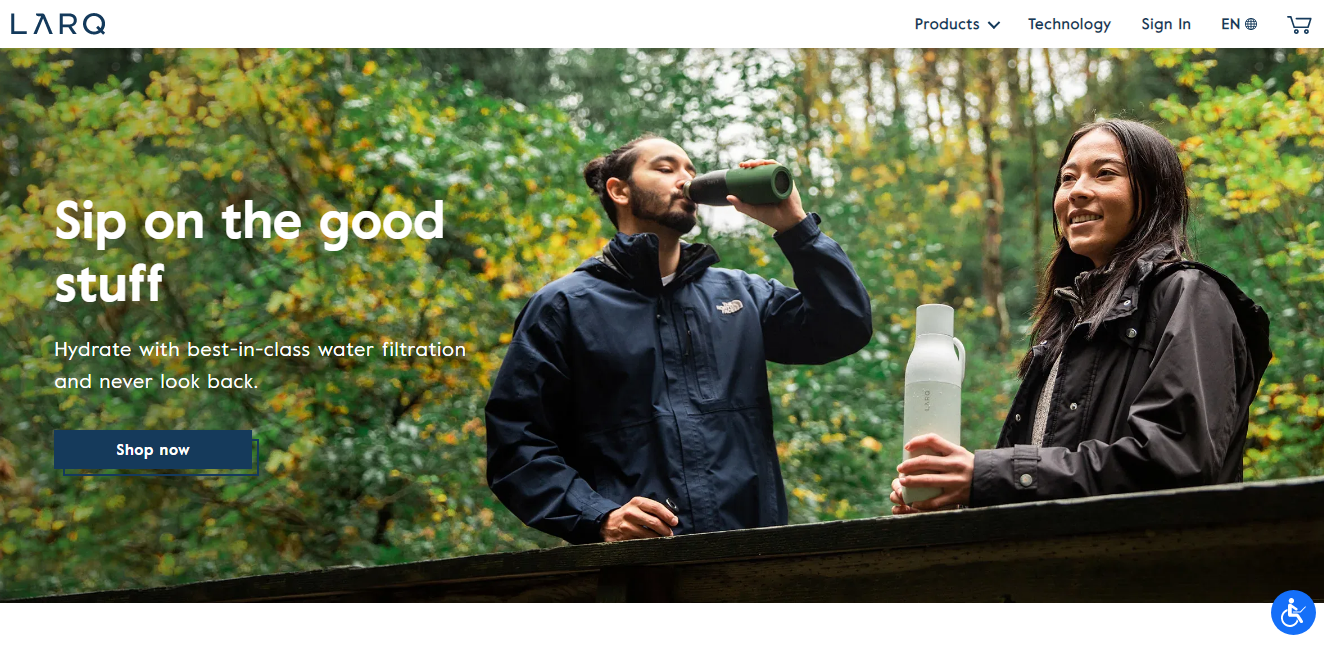Open the accessibility widget icon
This screenshot has width=1324, height=646.
tap(1293, 612)
